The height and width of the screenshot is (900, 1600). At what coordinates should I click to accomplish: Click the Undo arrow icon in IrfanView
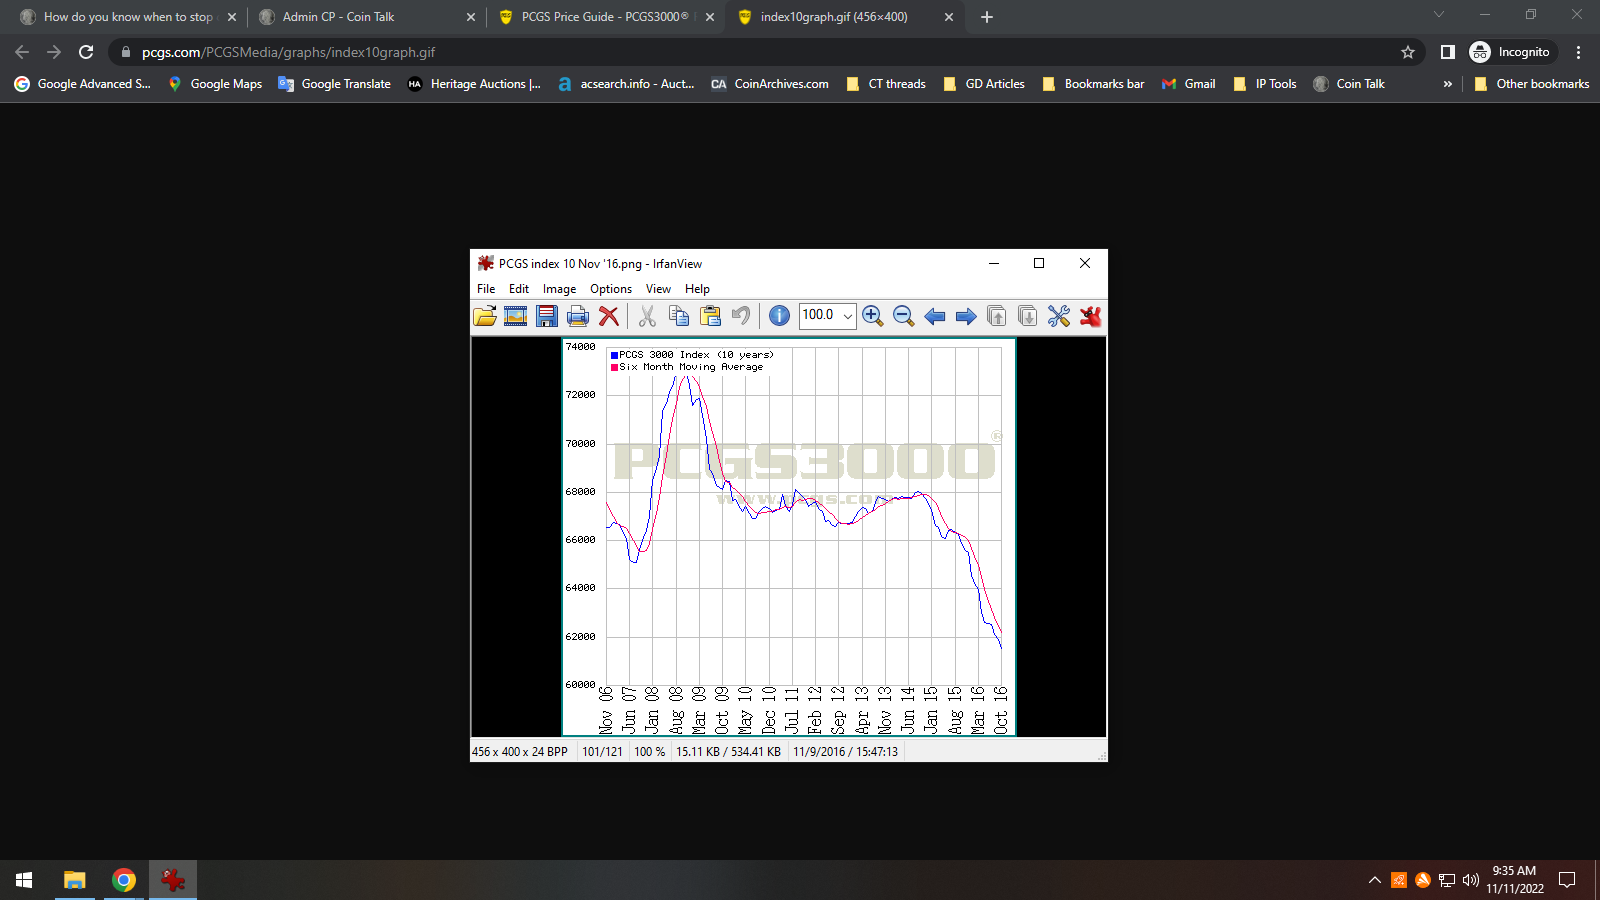pyautogui.click(x=741, y=316)
